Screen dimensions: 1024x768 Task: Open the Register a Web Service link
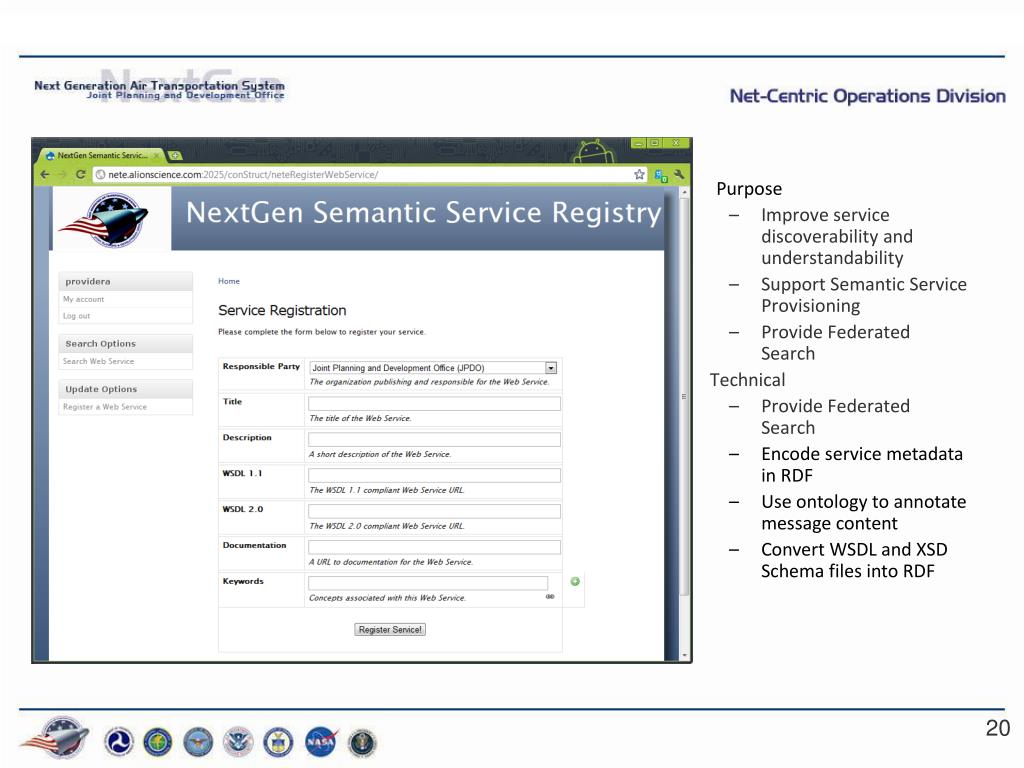(x=105, y=406)
